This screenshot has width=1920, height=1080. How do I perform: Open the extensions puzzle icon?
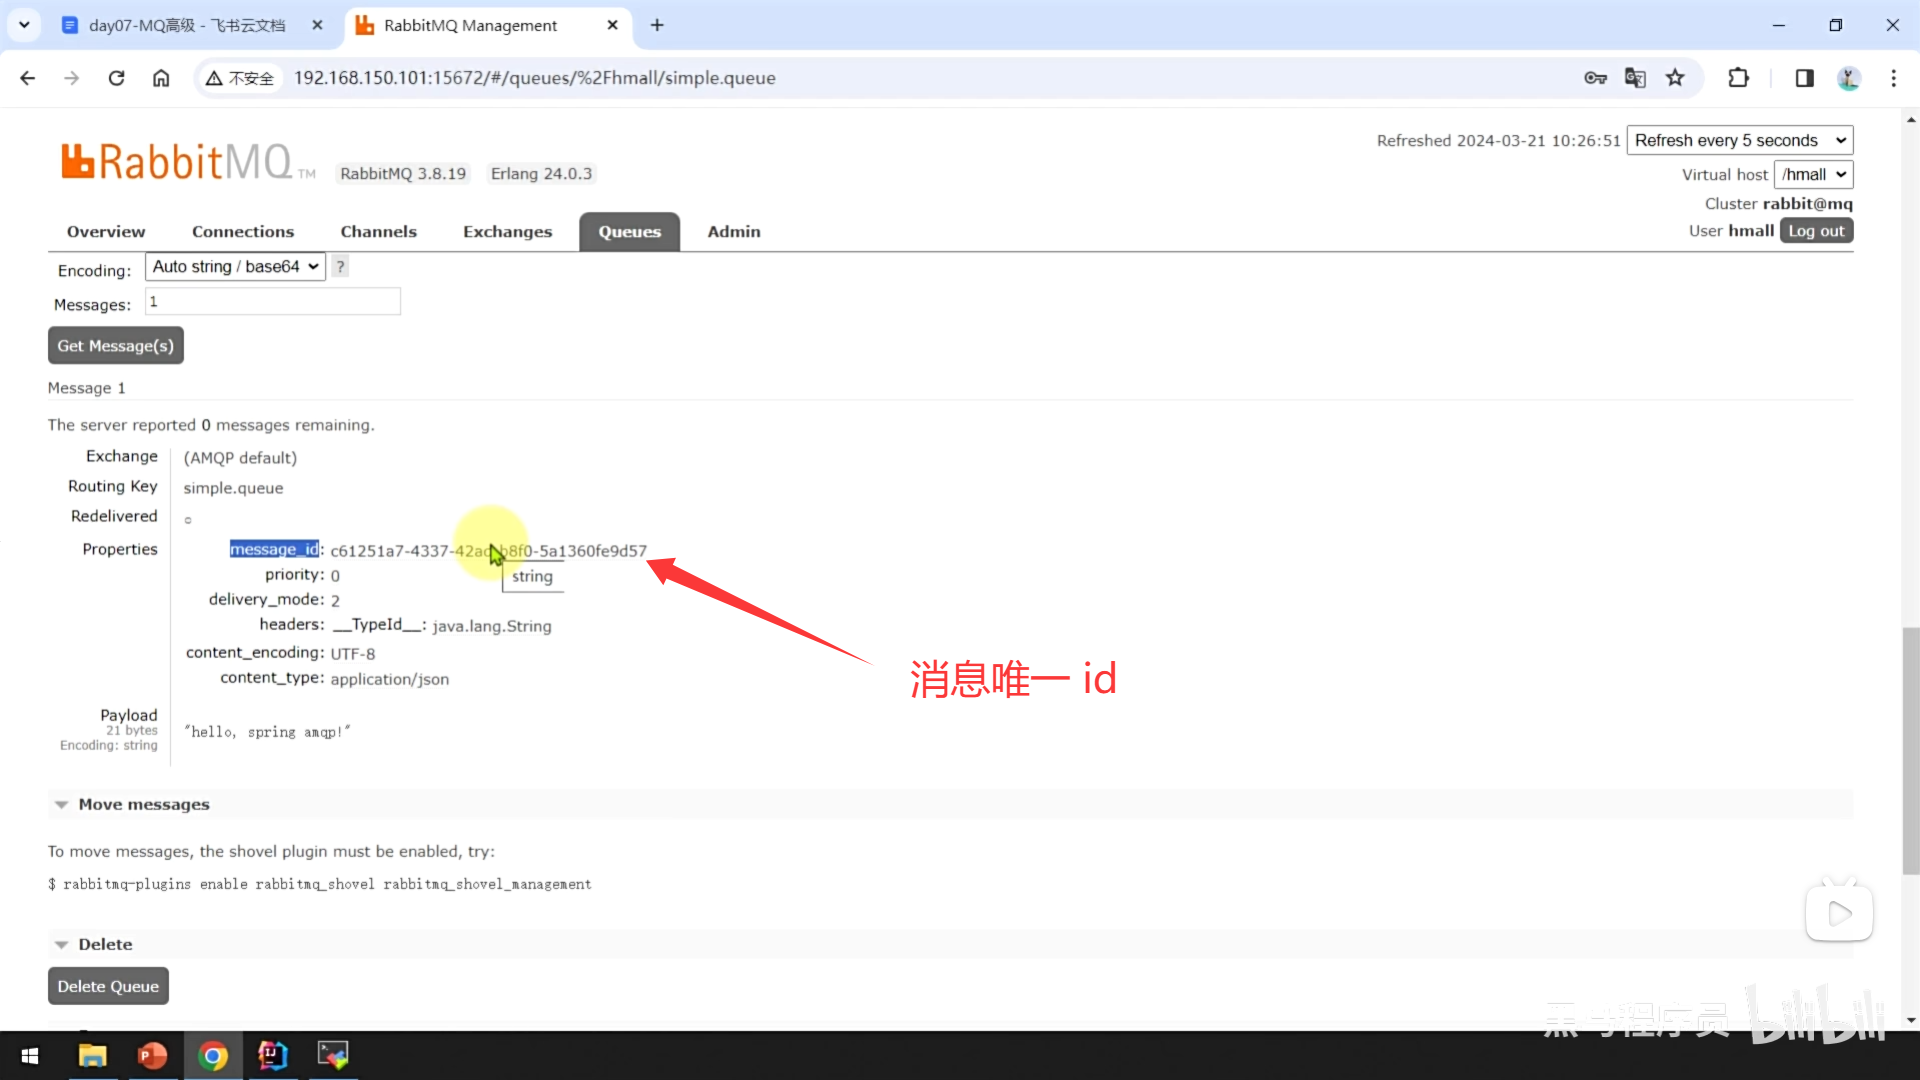(x=1738, y=78)
